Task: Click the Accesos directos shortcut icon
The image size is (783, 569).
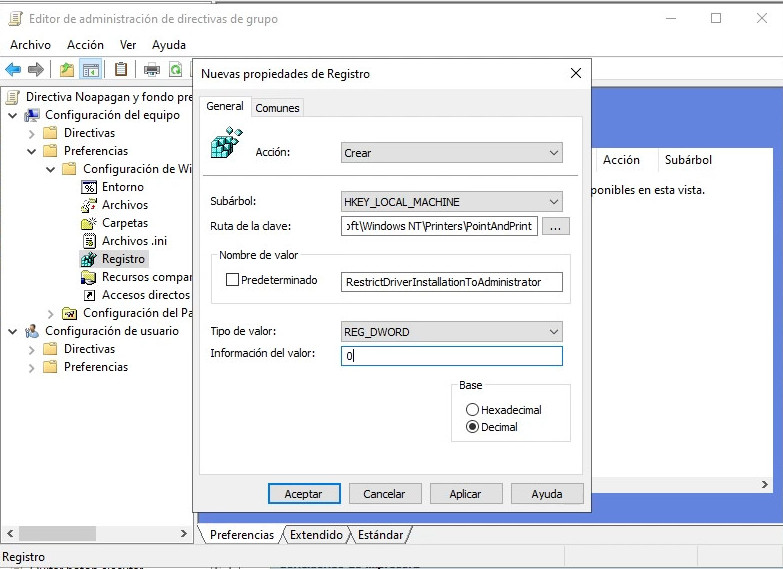Action: [89, 295]
